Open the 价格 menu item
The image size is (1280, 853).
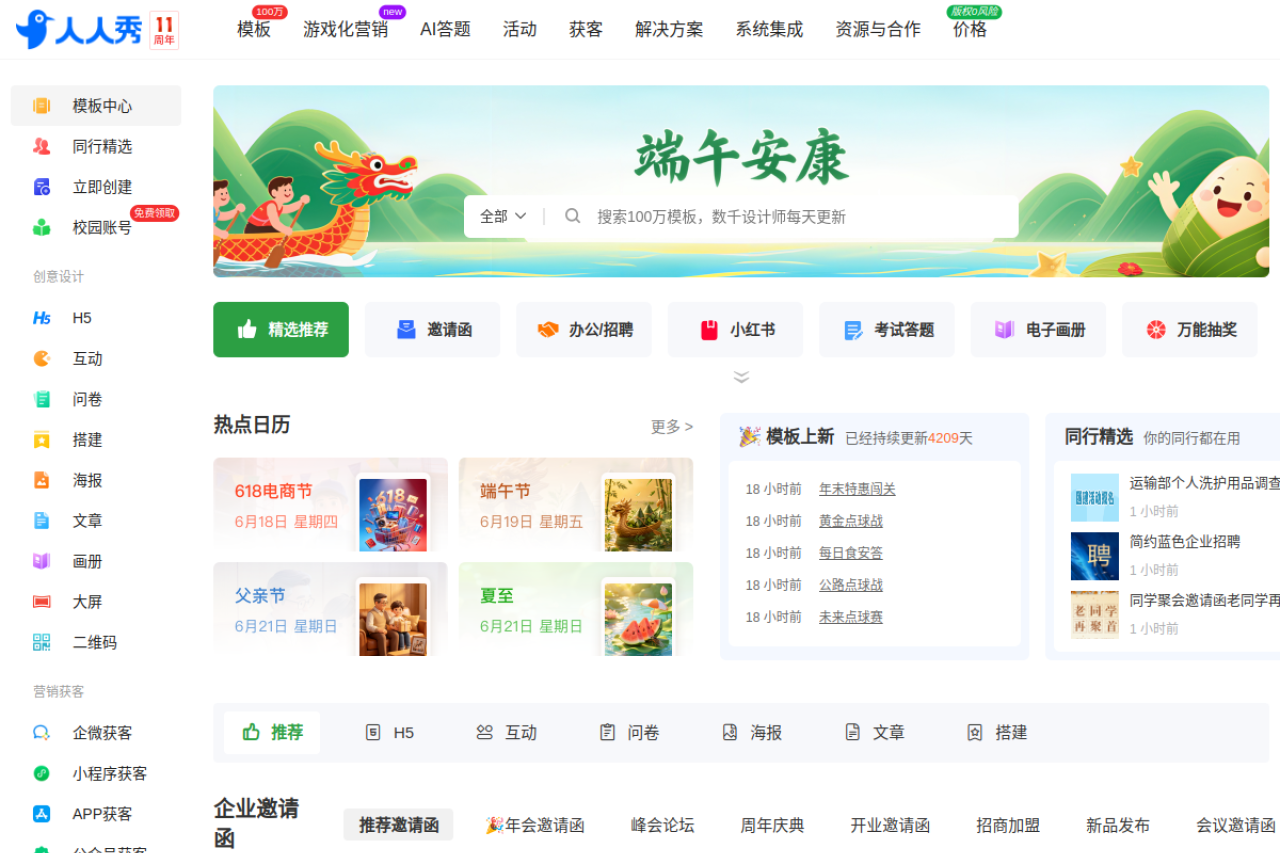[970, 29]
